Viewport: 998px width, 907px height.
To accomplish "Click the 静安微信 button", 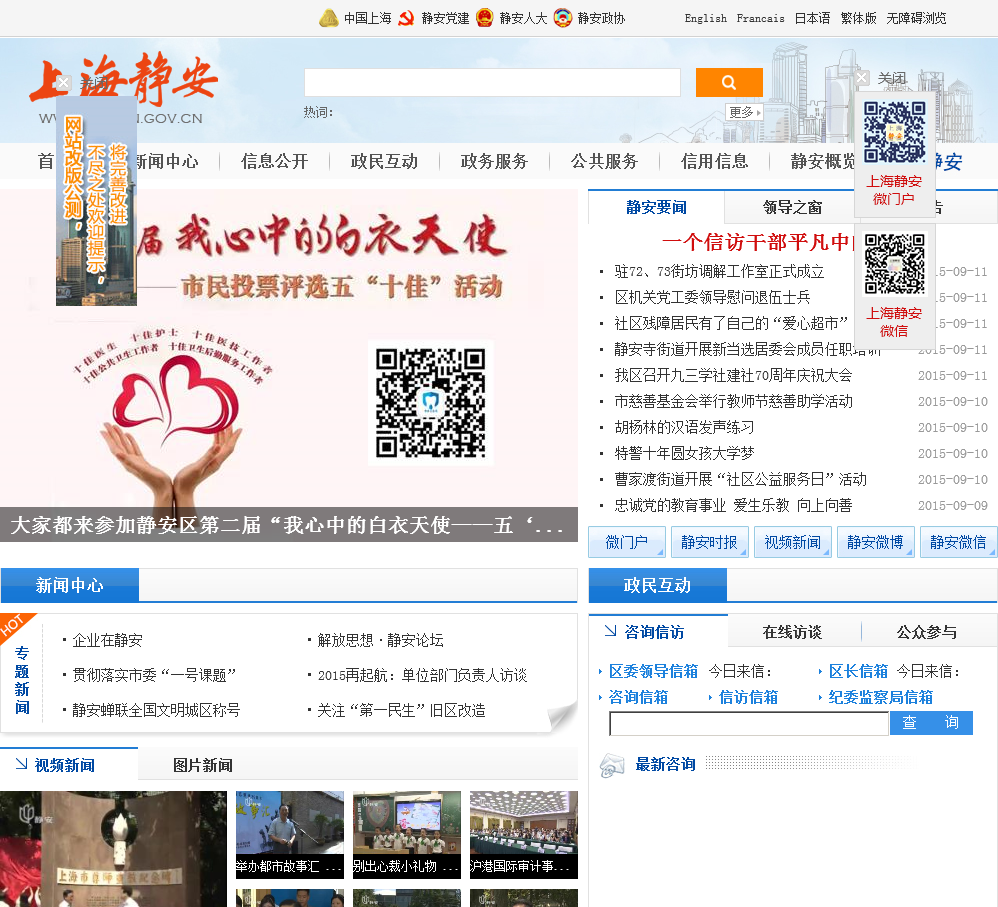I will coord(958,542).
